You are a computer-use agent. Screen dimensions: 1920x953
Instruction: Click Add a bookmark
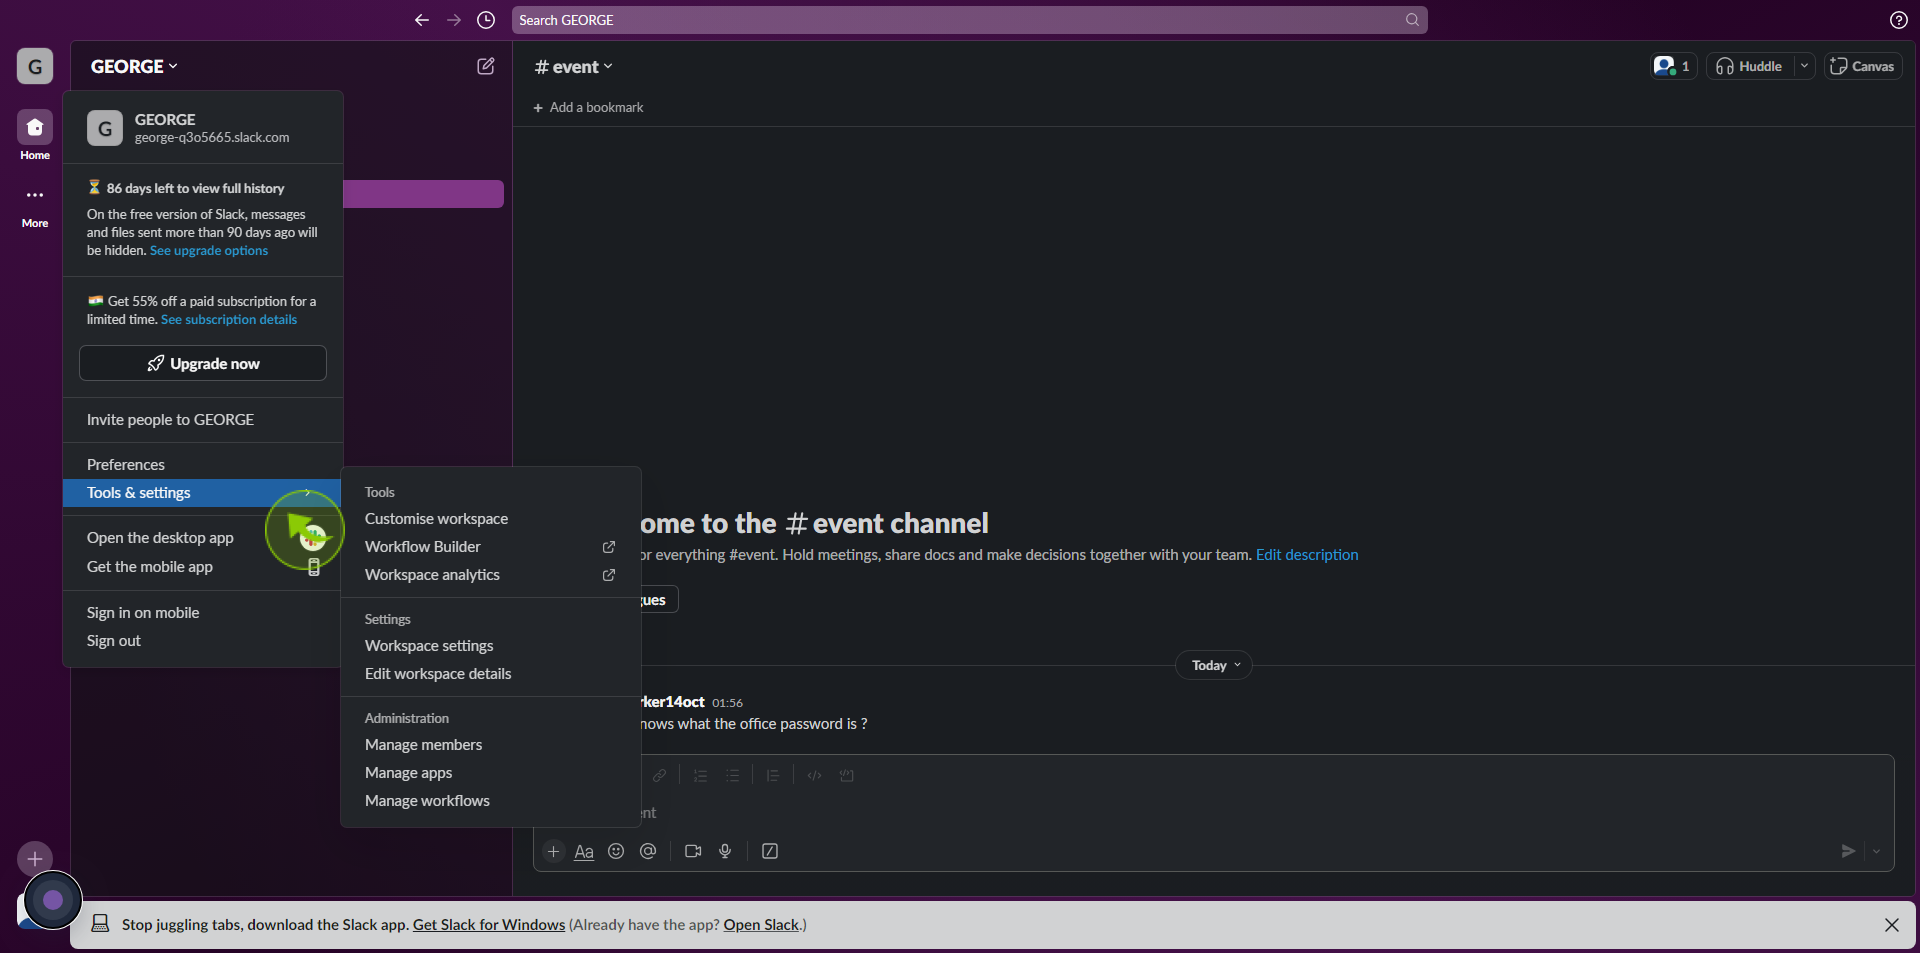pyautogui.click(x=588, y=107)
